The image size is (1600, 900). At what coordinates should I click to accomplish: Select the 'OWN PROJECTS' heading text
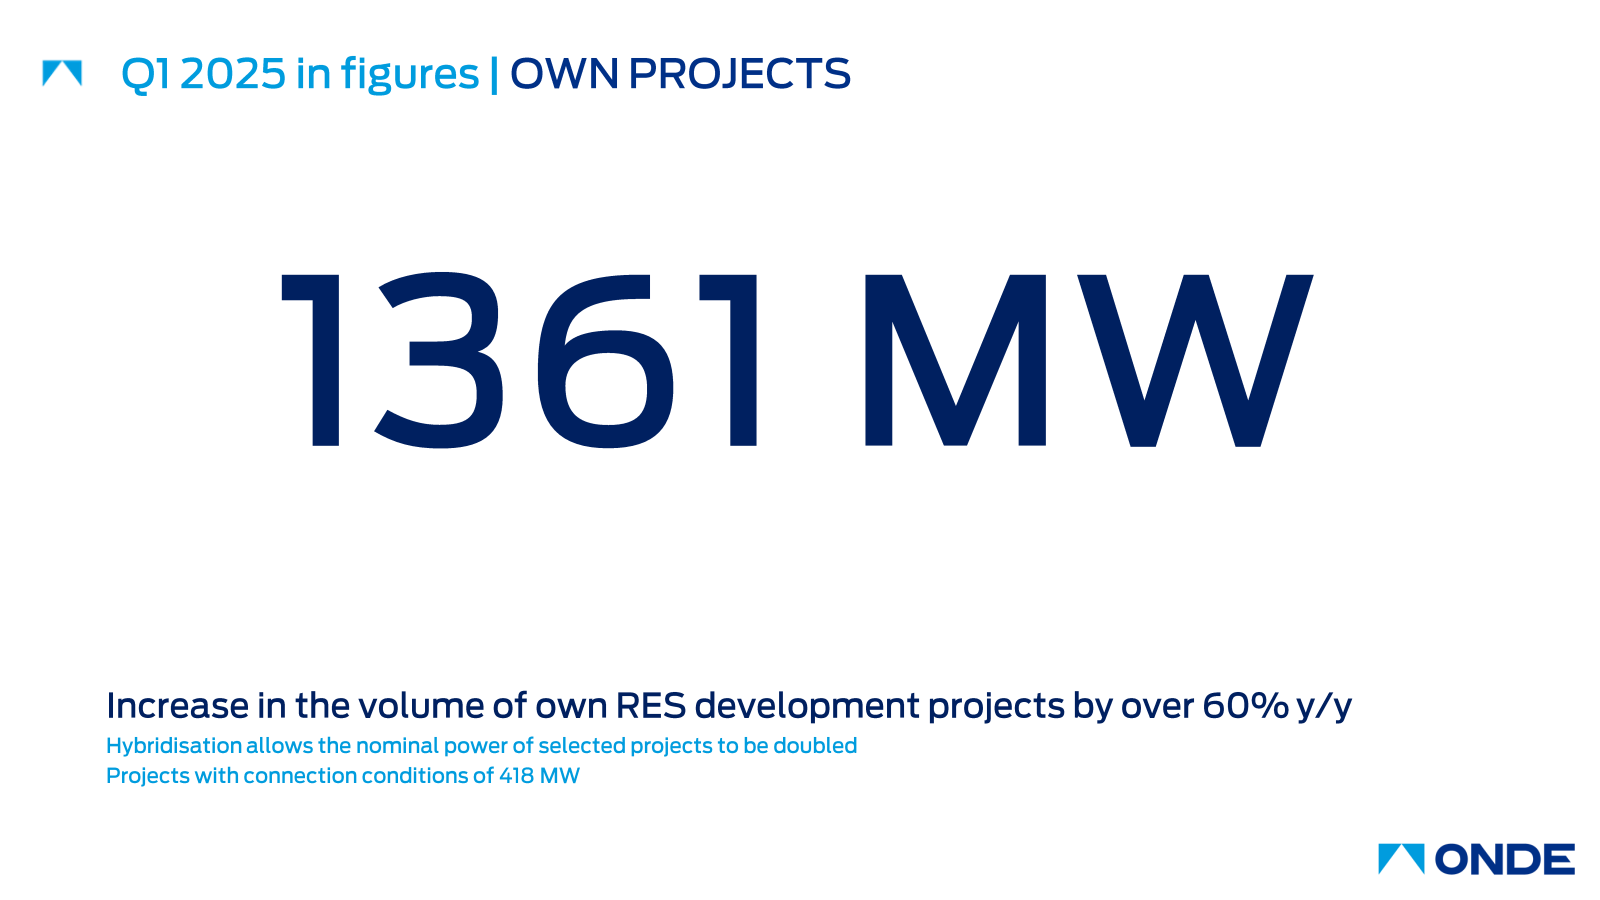(x=680, y=74)
